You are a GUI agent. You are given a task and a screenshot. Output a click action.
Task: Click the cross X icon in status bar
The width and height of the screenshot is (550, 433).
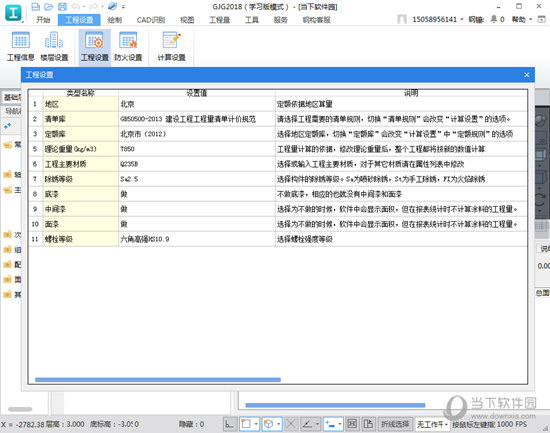[291, 424]
